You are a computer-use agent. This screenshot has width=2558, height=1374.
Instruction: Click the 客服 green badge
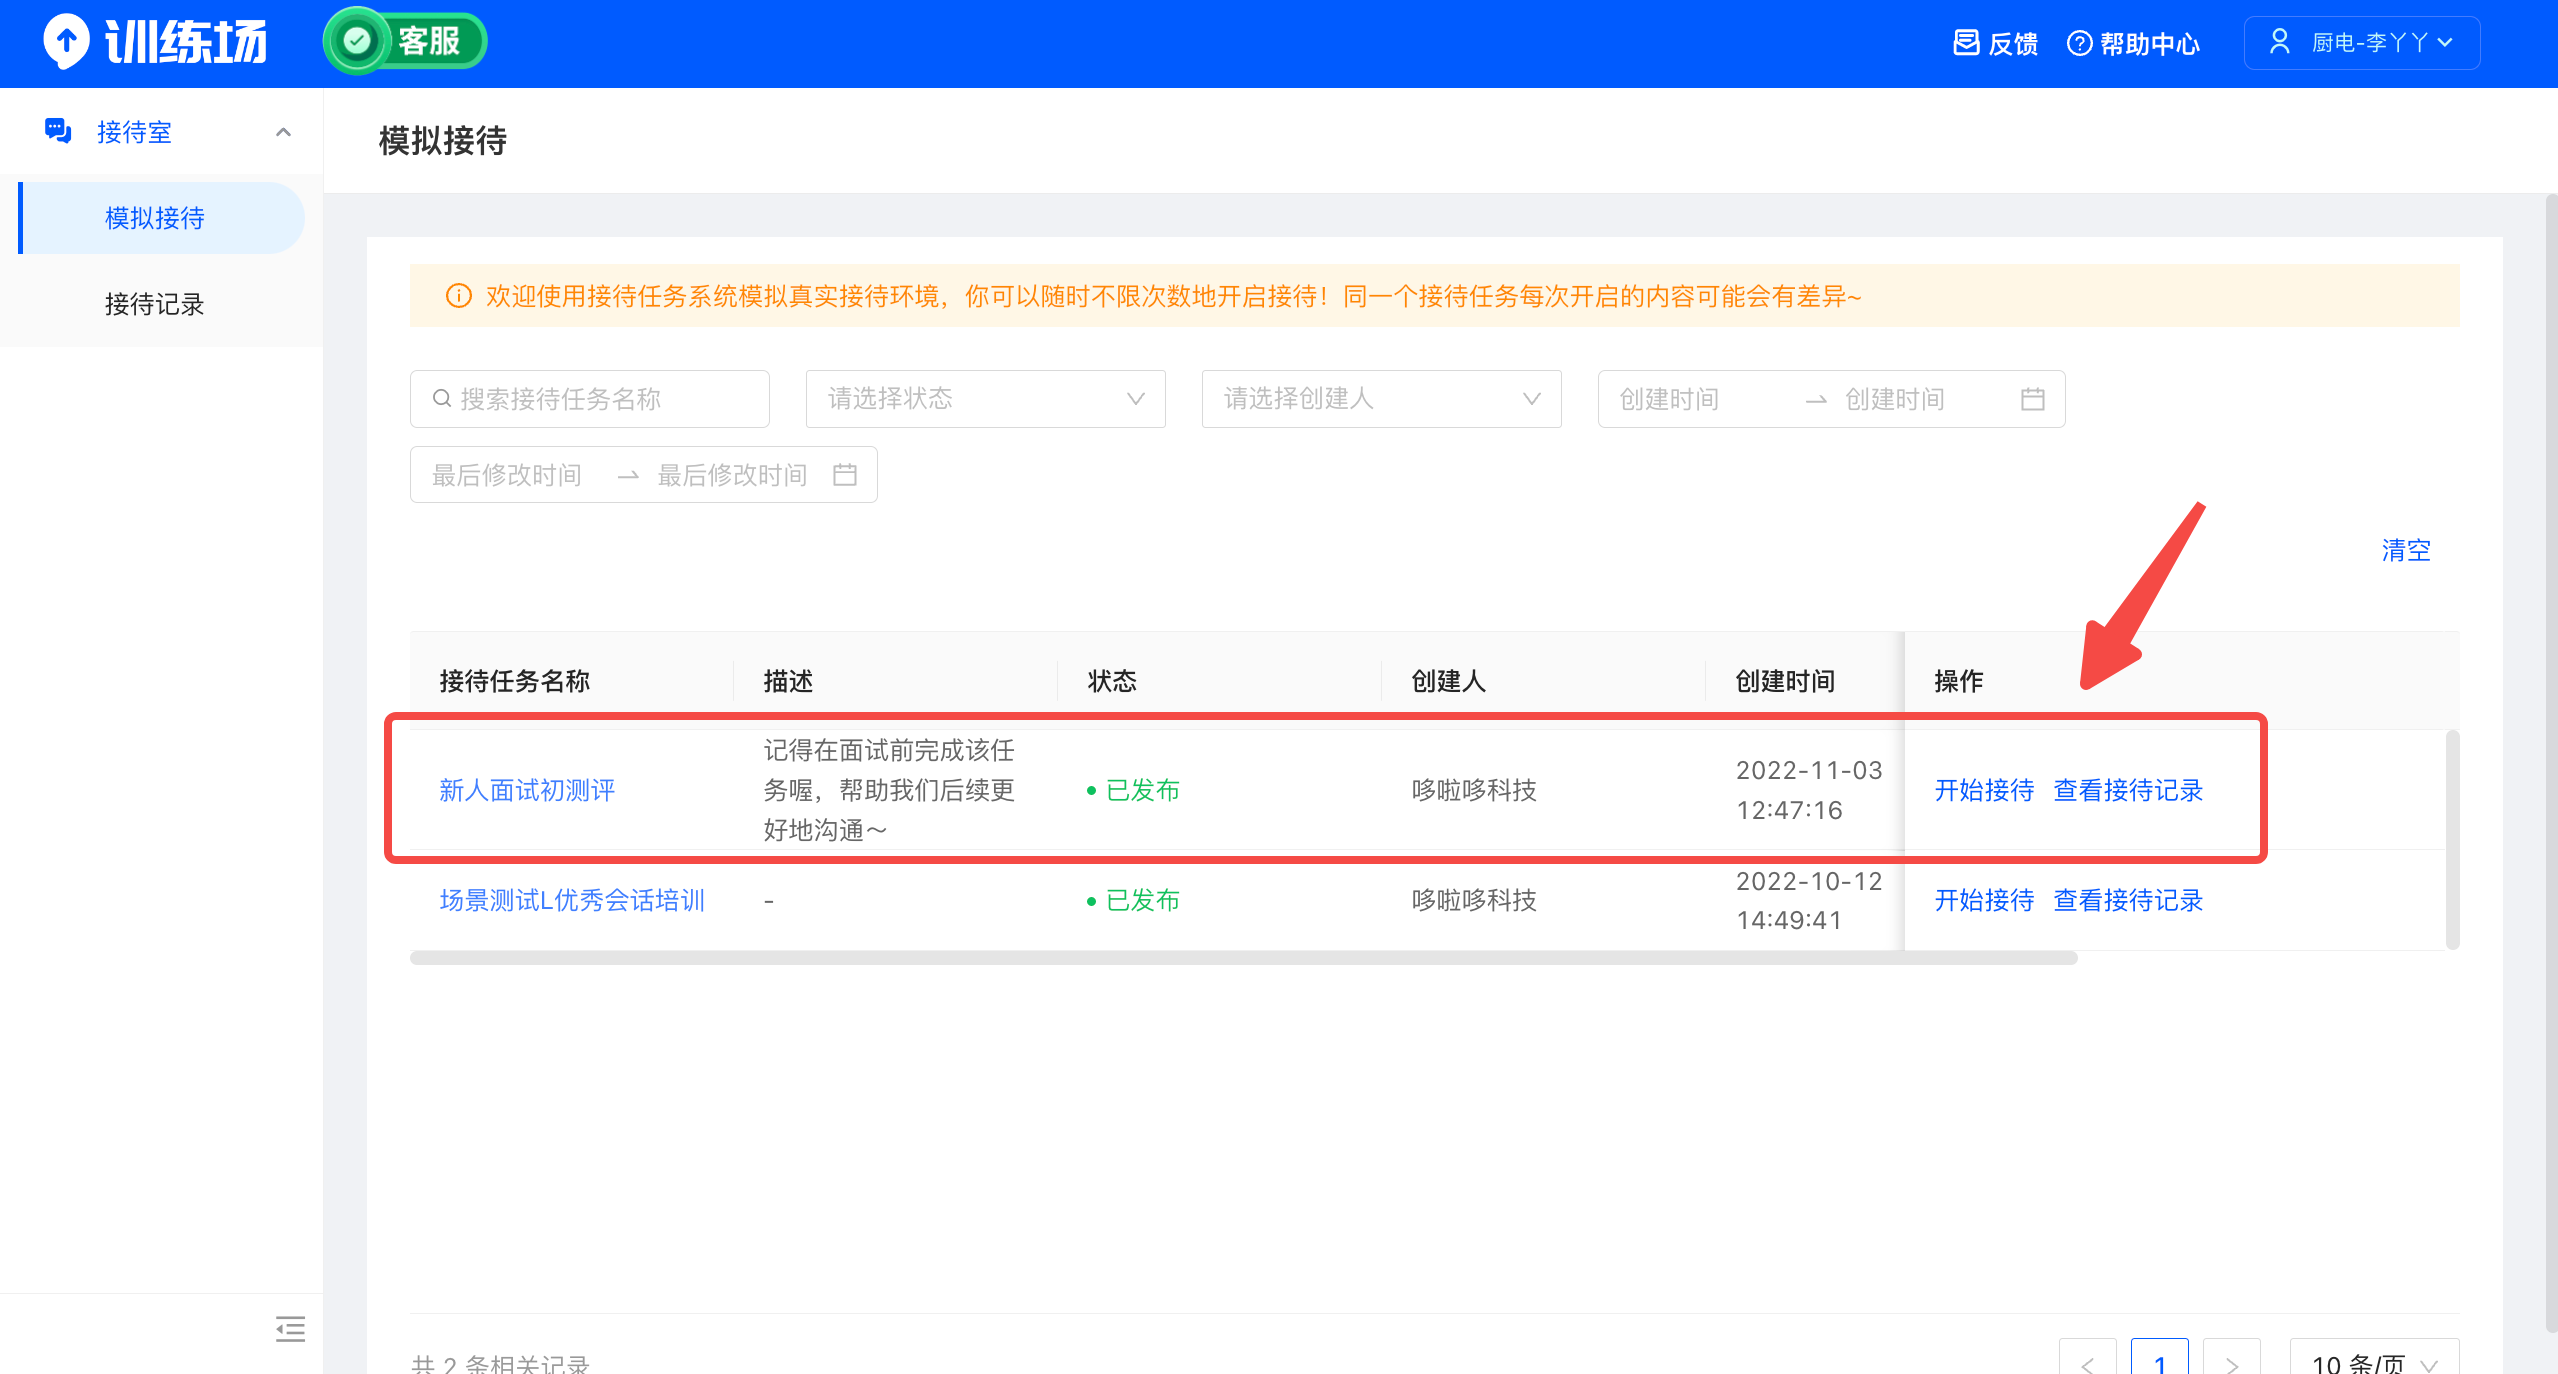405,41
